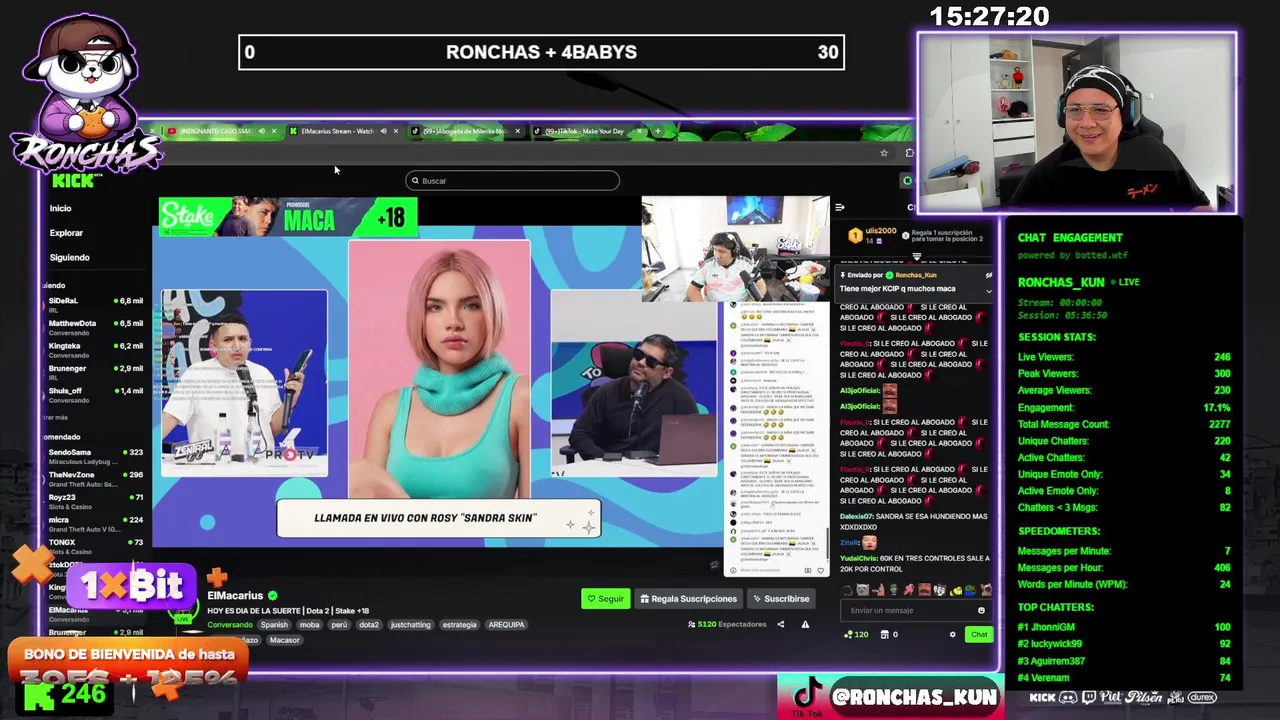The width and height of the screenshot is (1280, 720).
Task: Close the TikTok Make Your Day tab
Action: (639, 131)
